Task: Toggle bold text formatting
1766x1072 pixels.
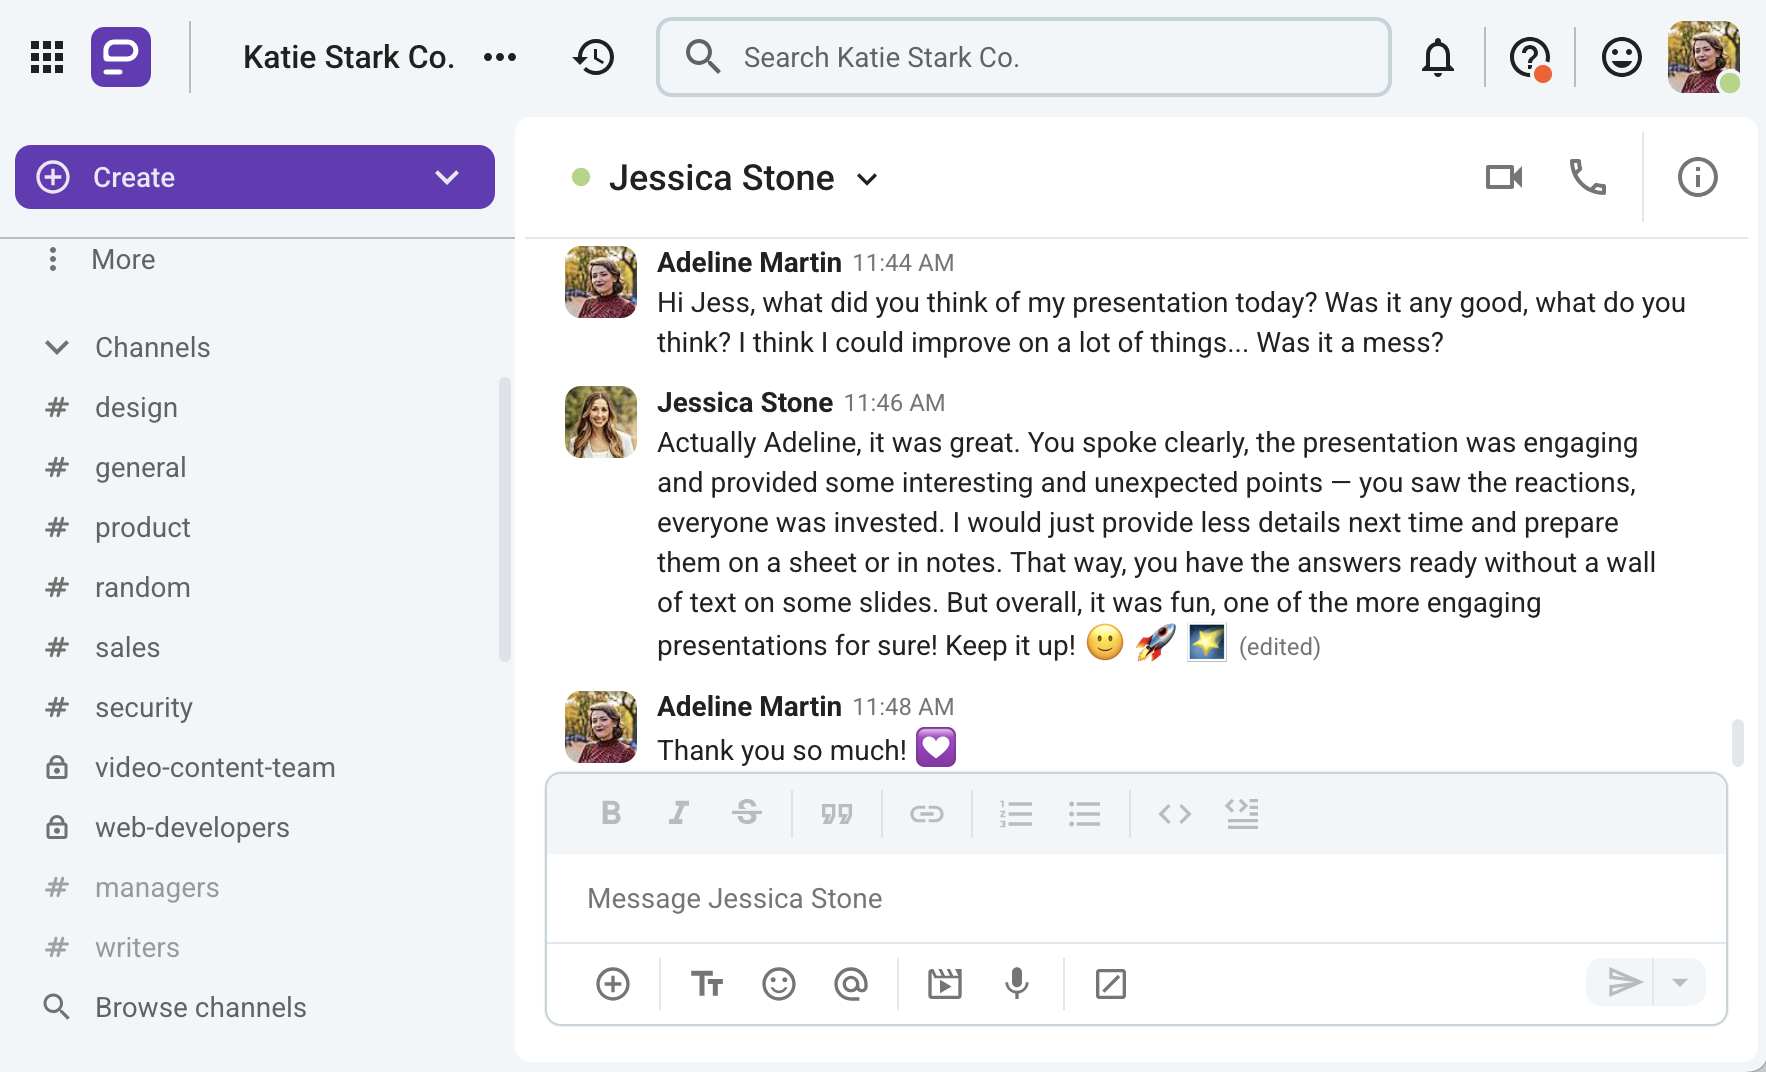Action: [x=611, y=813]
